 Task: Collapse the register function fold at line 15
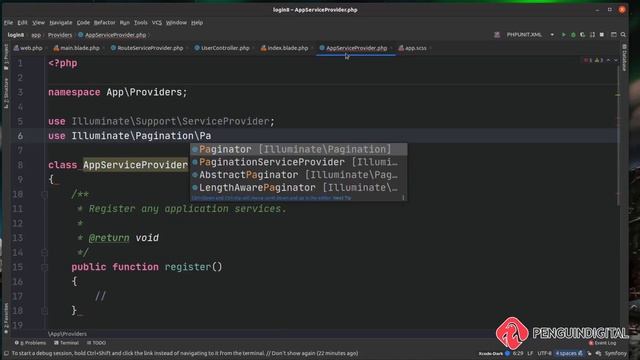(44, 267)
